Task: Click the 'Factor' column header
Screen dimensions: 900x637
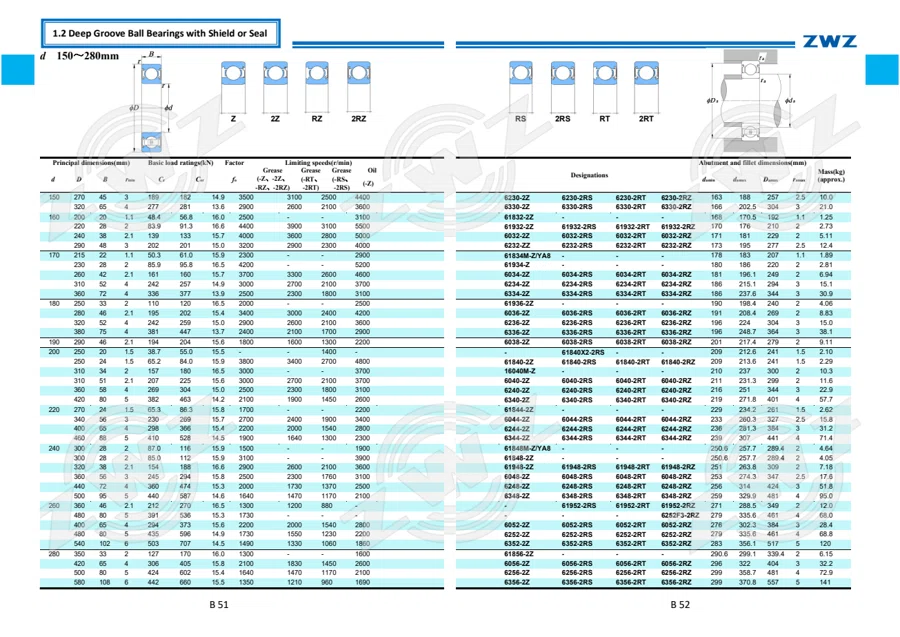Action: 234,163
